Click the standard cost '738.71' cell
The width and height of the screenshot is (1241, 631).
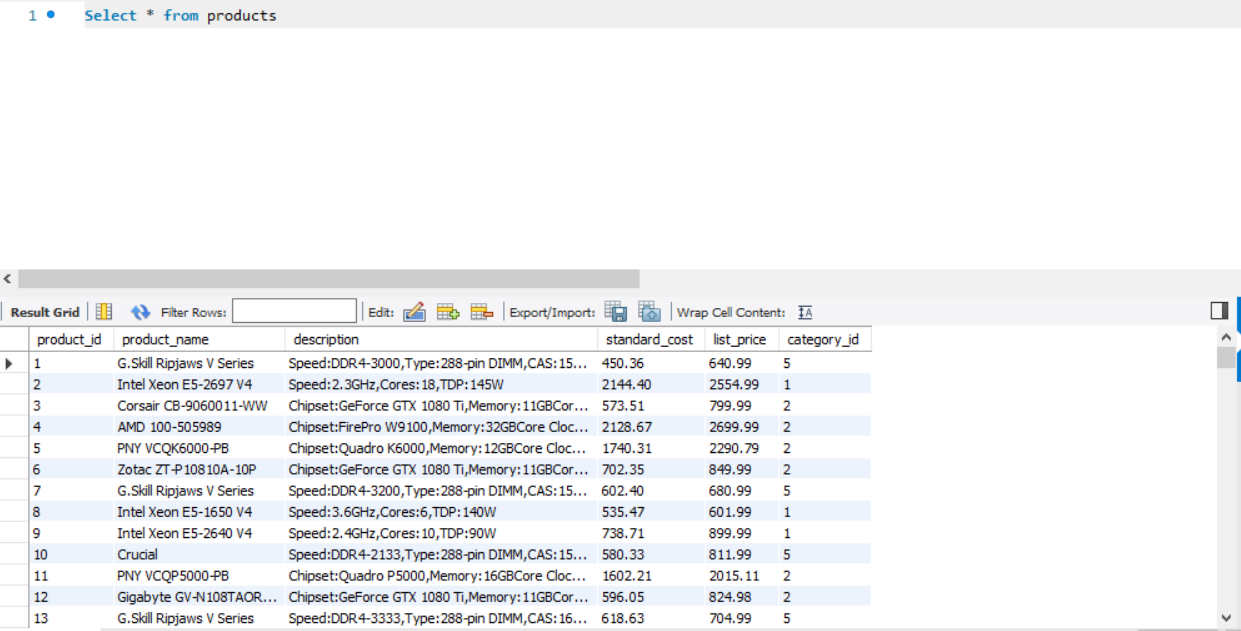point(651,533)
